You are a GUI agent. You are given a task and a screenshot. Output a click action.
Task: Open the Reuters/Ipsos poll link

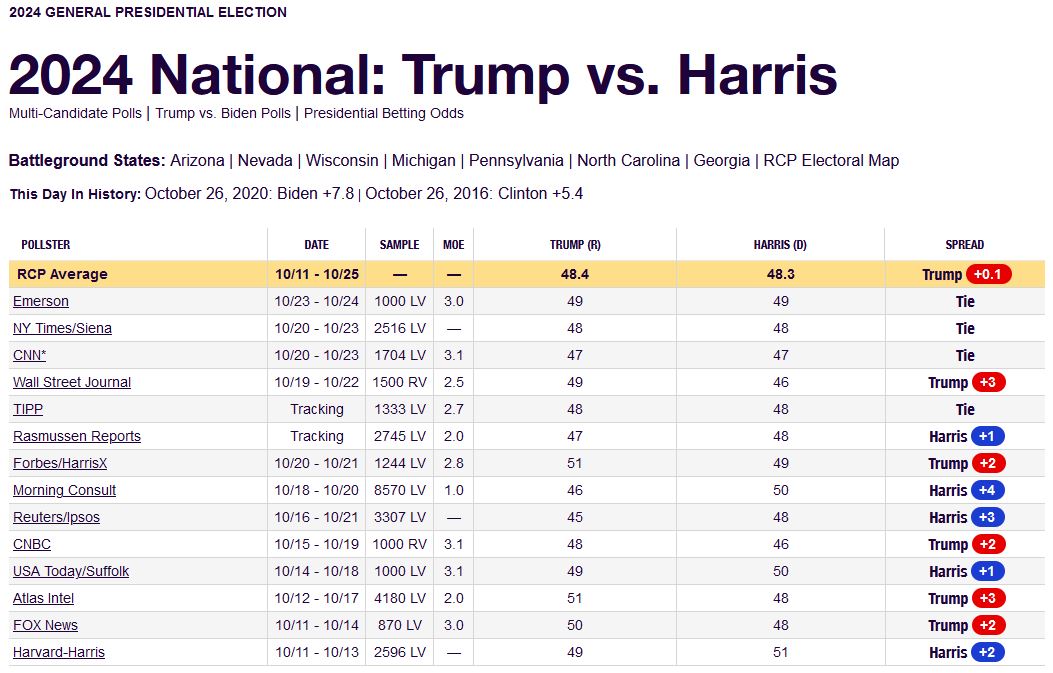click(56, 517)
